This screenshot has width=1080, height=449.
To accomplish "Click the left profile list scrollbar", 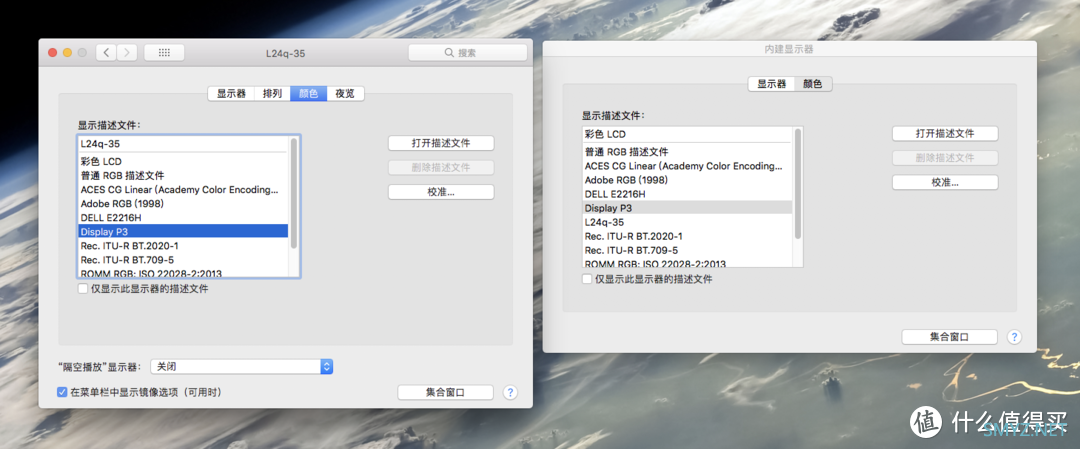I will (294, 190).
